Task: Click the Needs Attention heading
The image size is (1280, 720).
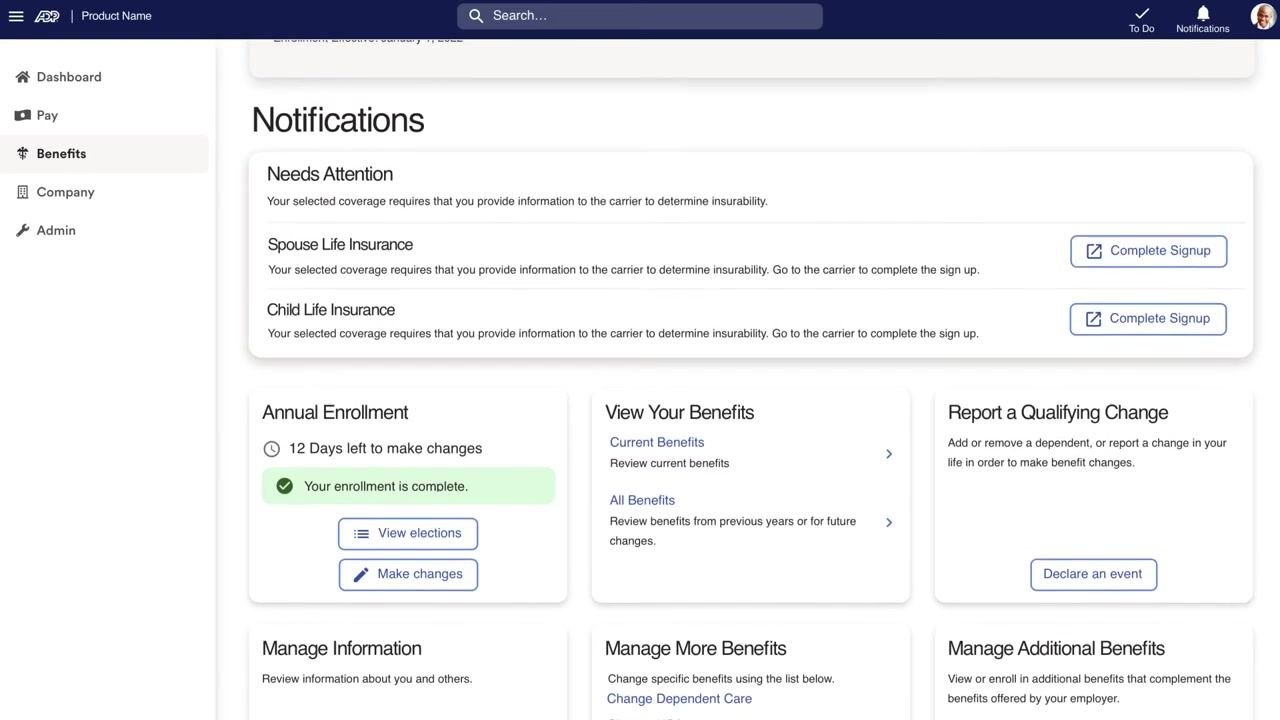Action: pos(330,174)
